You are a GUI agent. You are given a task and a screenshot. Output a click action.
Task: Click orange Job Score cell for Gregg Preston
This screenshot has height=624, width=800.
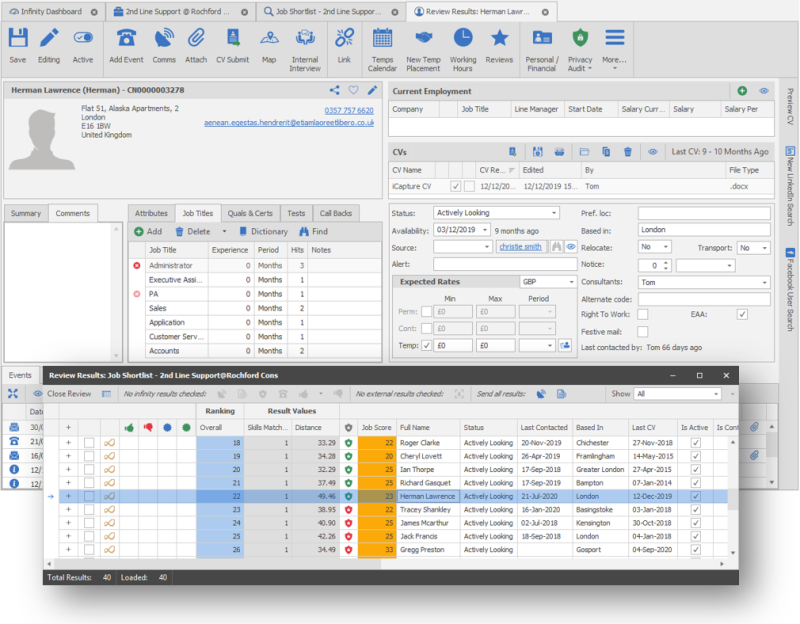tap(377, 550)
